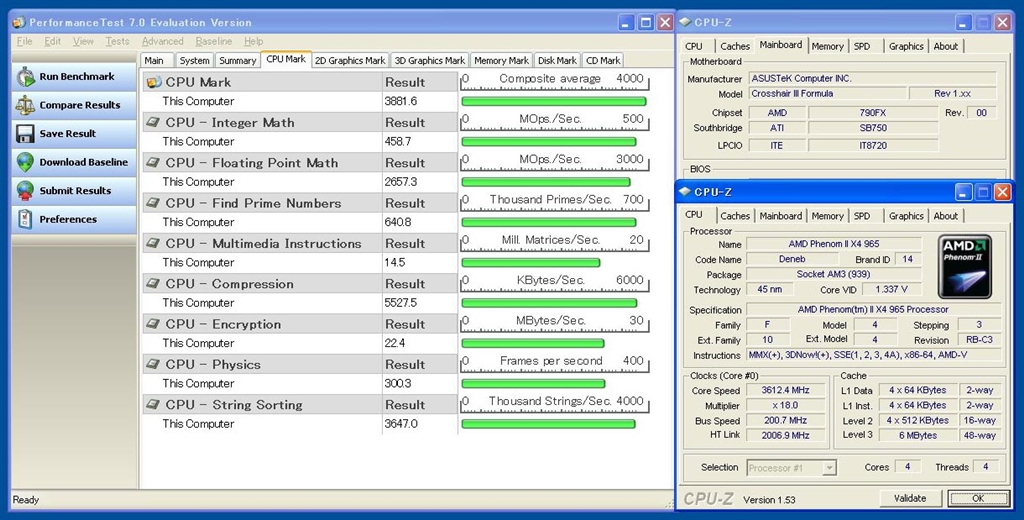Expand the Processor #1 selection dropdown
This screenshot has width=1024, height=520.
pyautogui.click(x=829, y=468)
